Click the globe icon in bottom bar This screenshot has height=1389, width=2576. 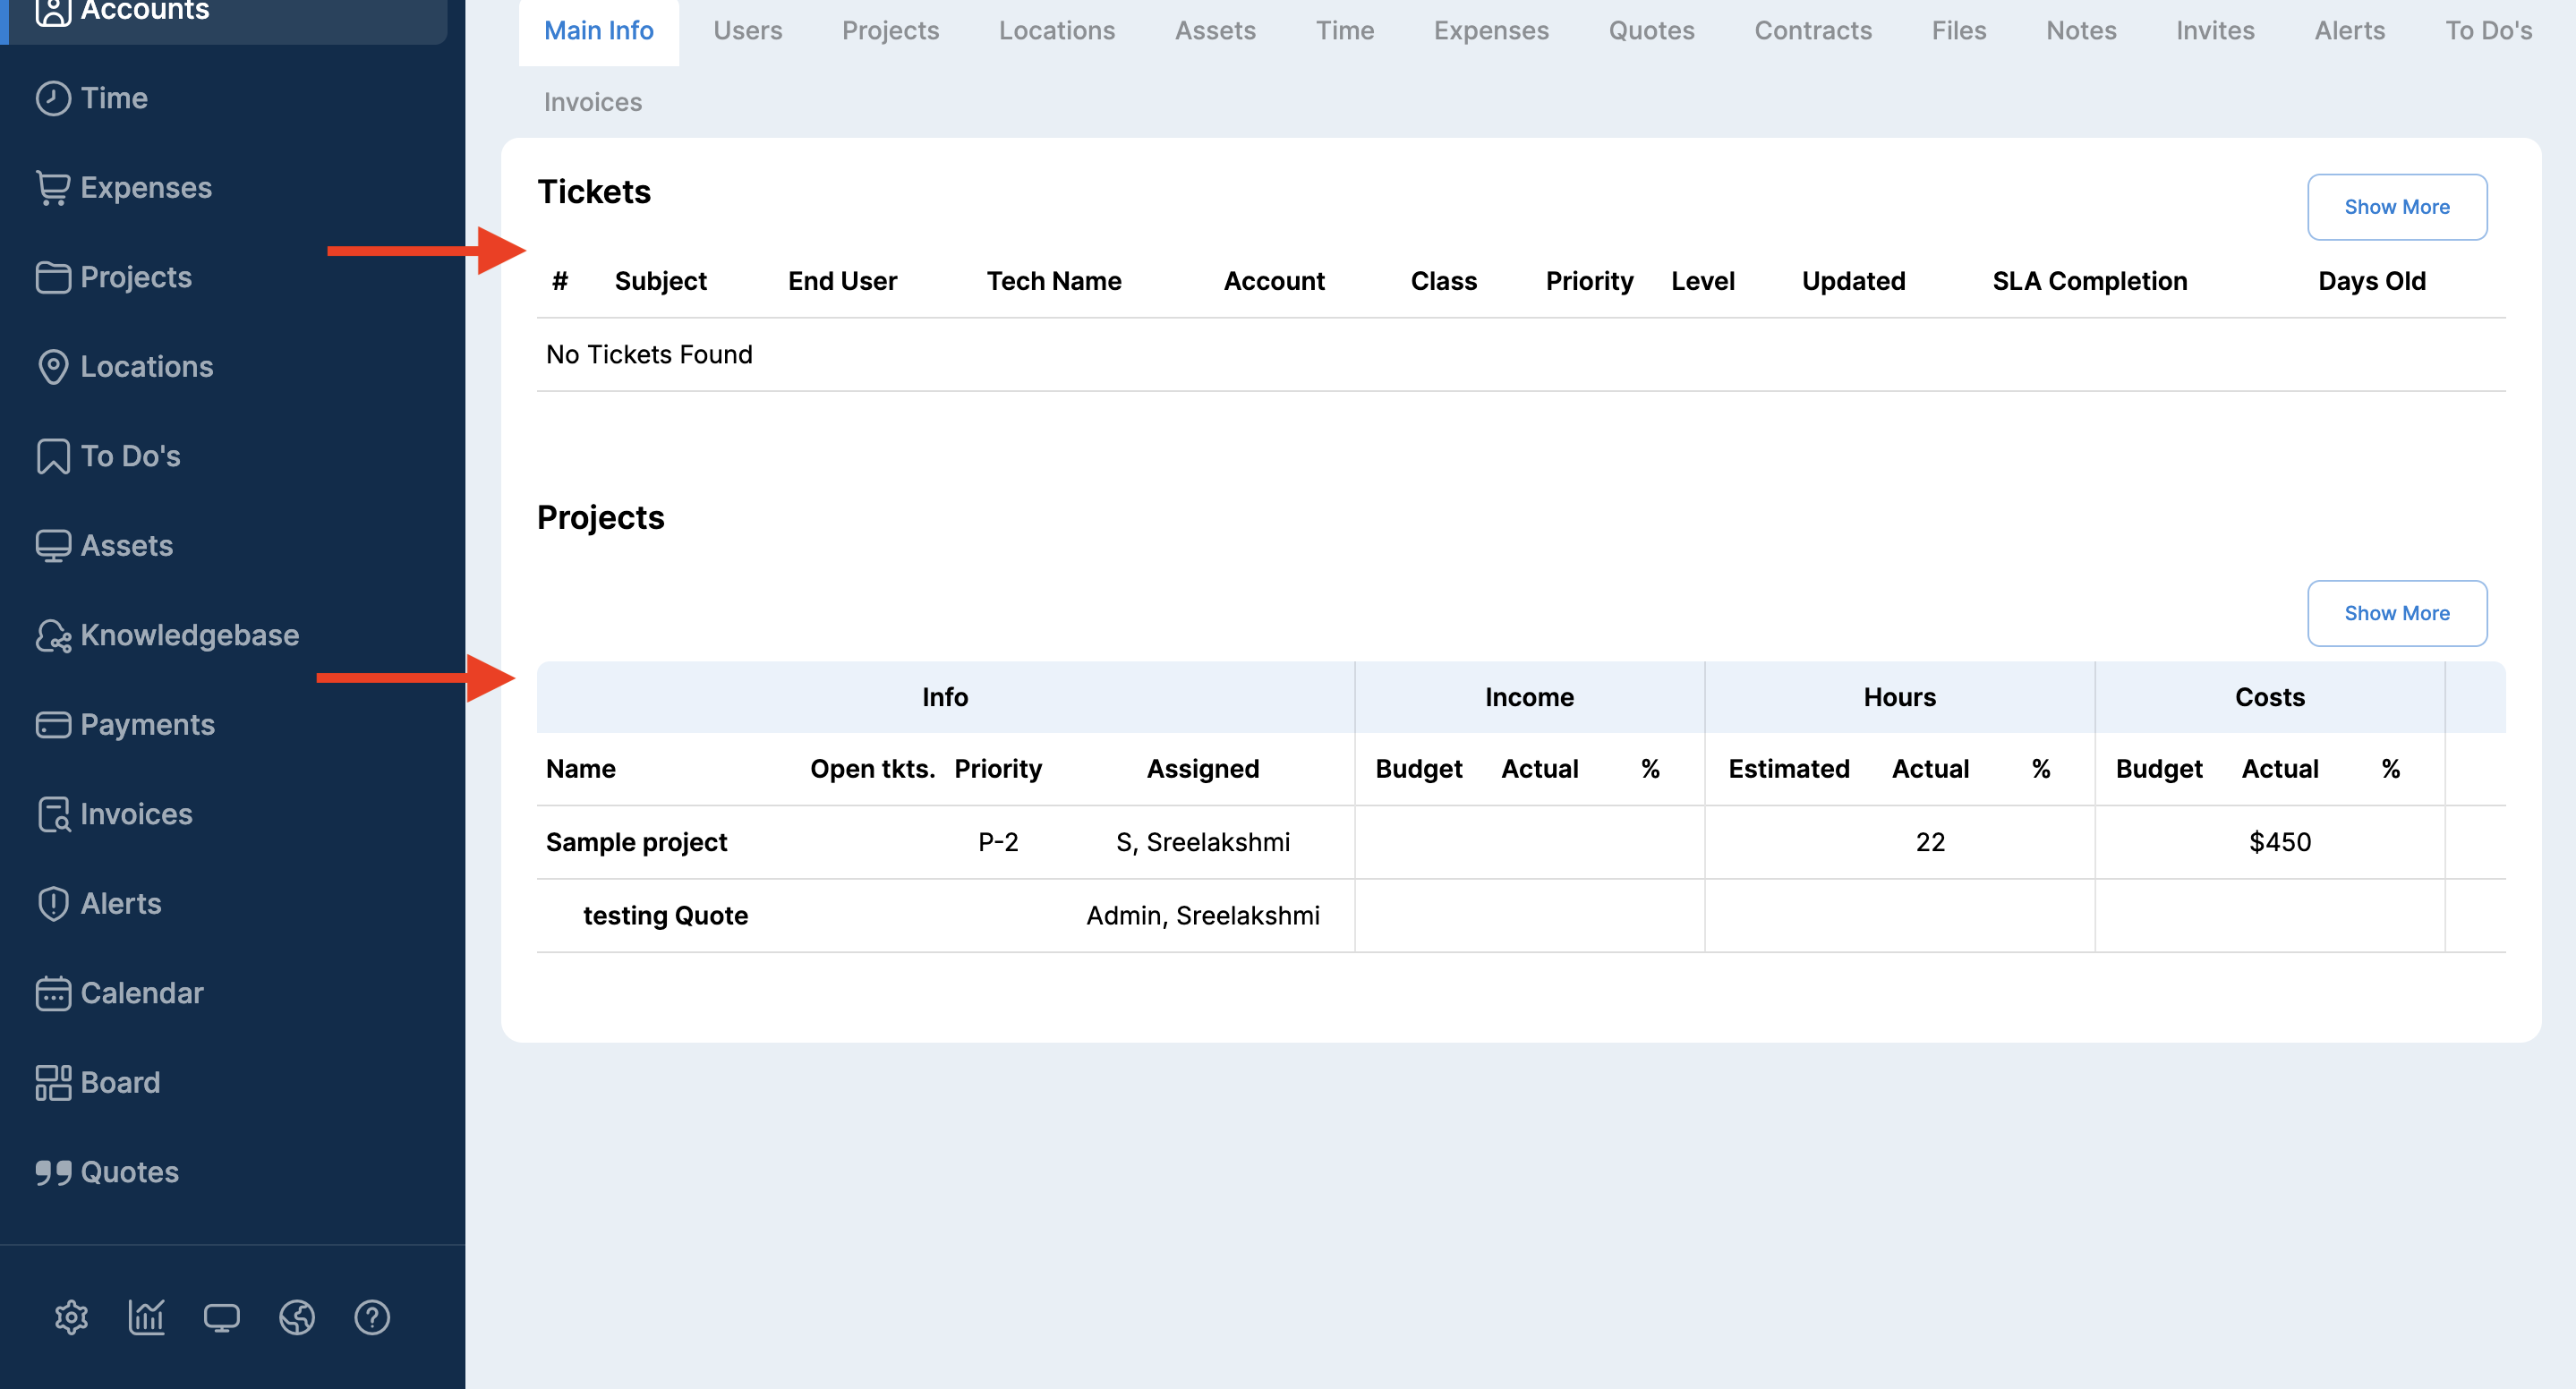(297, 1317)
